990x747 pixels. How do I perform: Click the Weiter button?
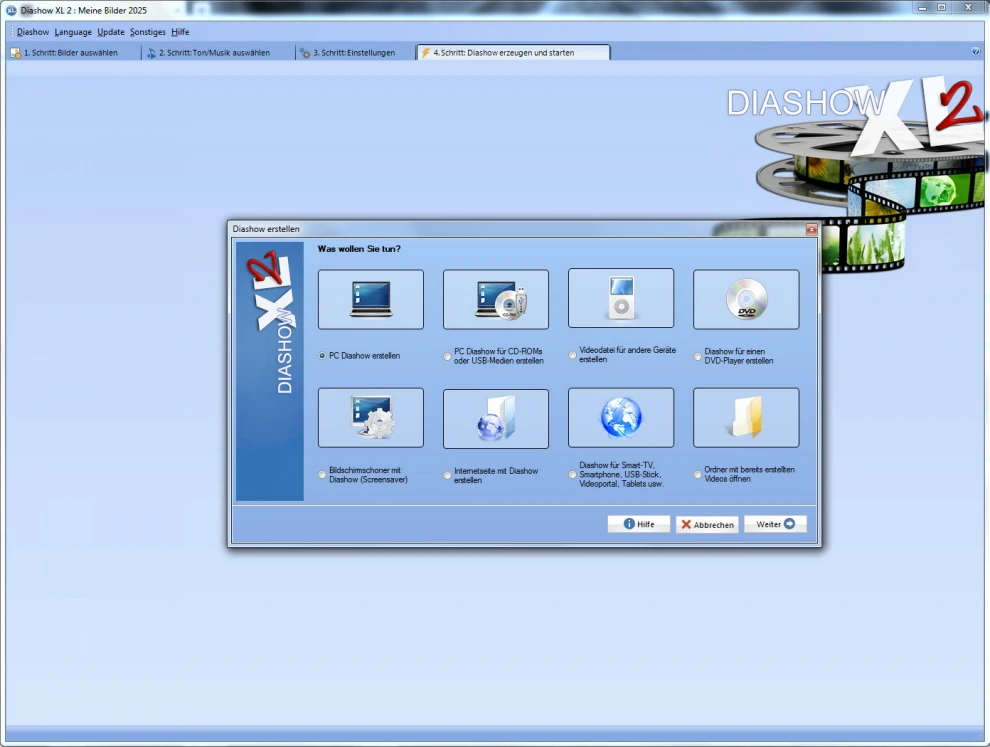[775, 524]
